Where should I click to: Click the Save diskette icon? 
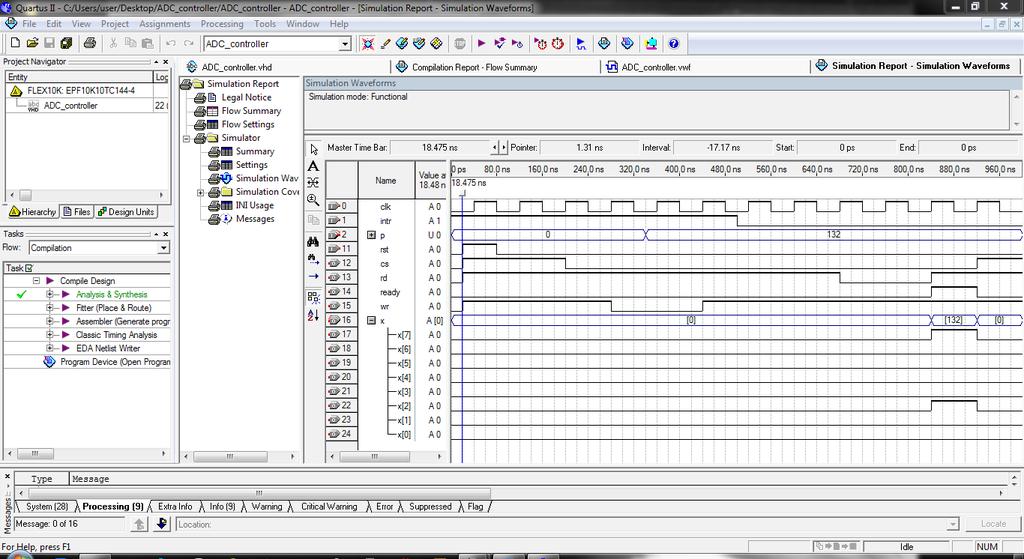click(x=49, y=43)
